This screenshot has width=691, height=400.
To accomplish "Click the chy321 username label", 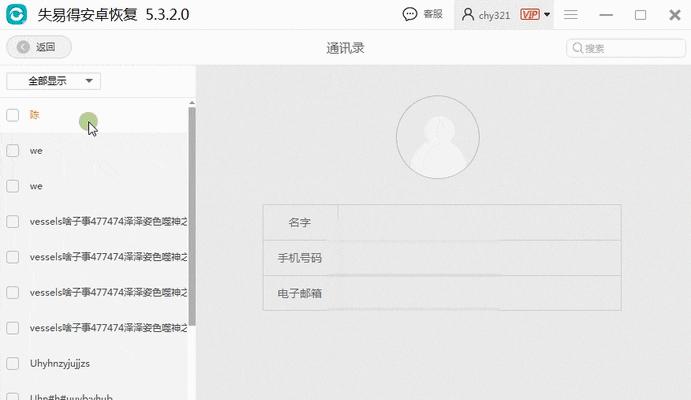I will coord(494,15).
